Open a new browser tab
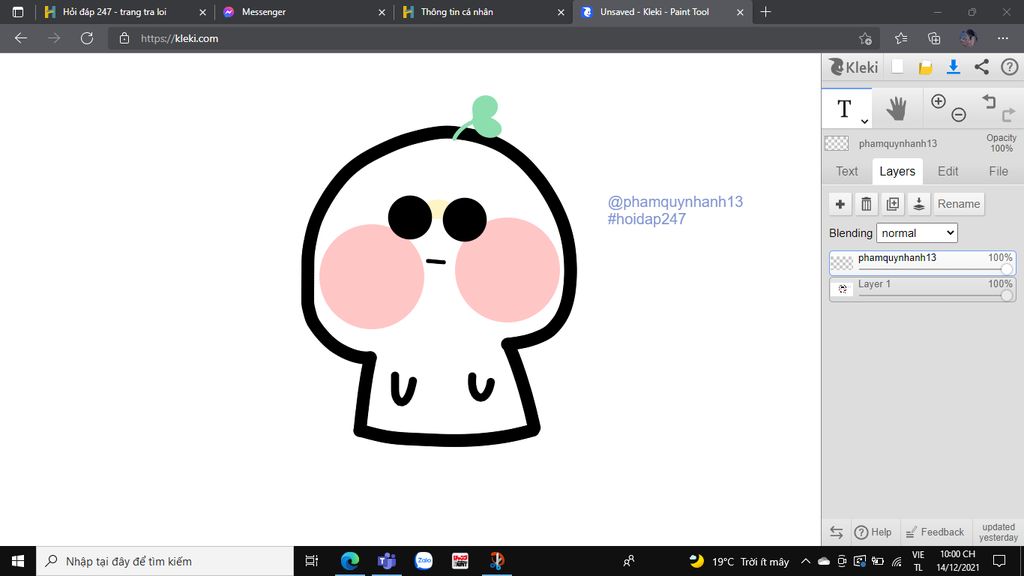Viewport: 1024px width, 576px height. pos(766,12)
